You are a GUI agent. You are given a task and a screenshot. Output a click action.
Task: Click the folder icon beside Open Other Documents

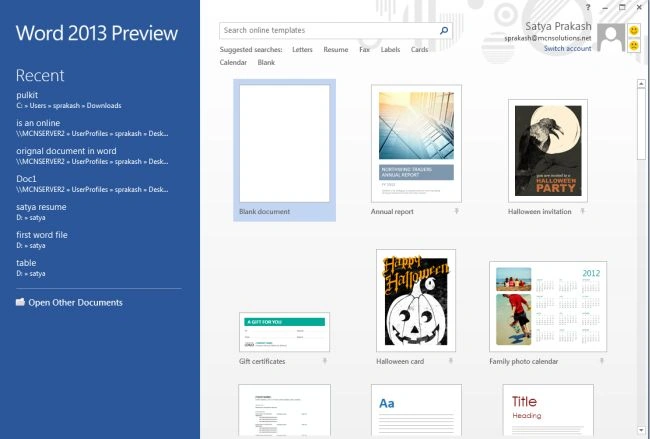20,302
